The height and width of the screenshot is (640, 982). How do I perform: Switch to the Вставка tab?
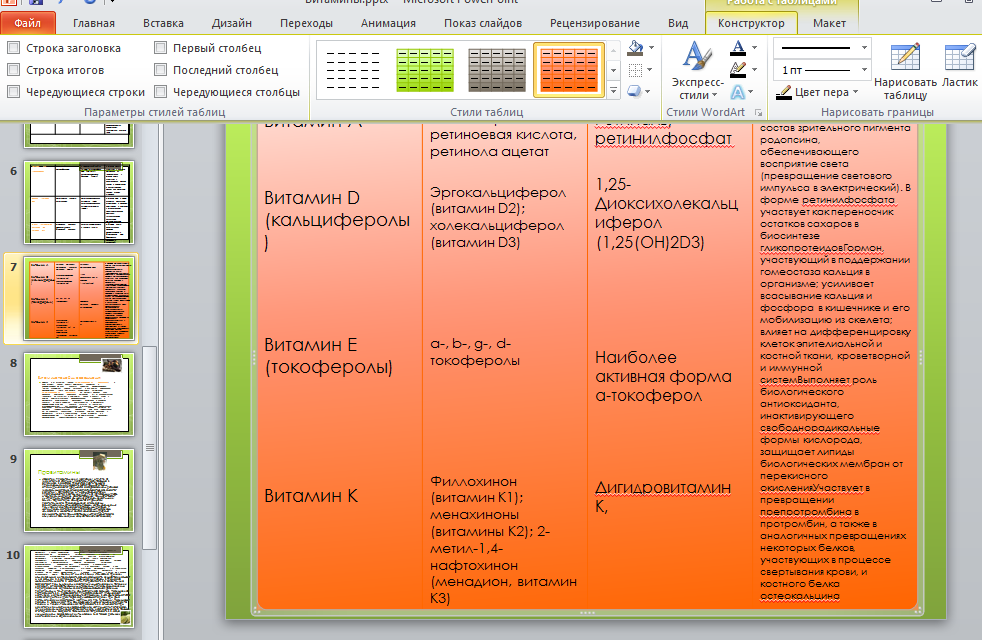click(x=163, y=23)
